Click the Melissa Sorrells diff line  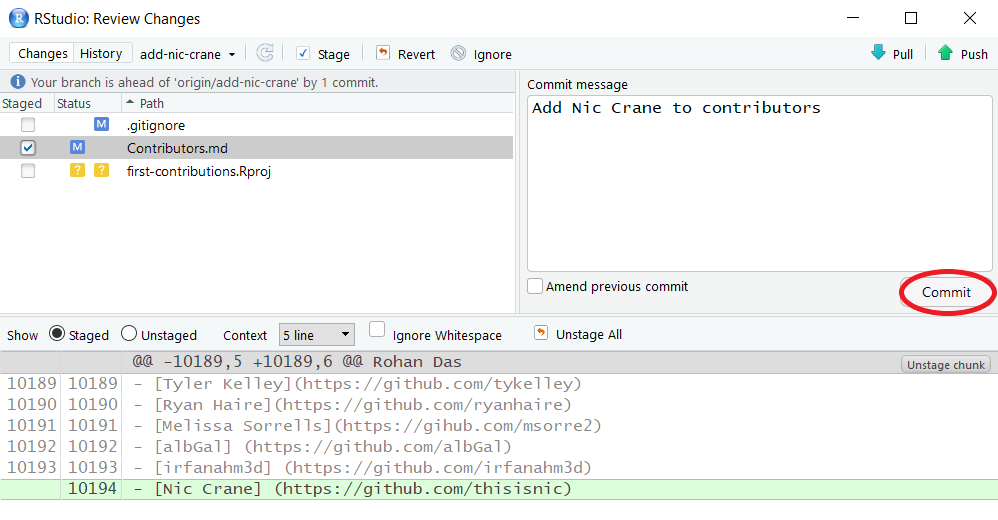(499, 426)
